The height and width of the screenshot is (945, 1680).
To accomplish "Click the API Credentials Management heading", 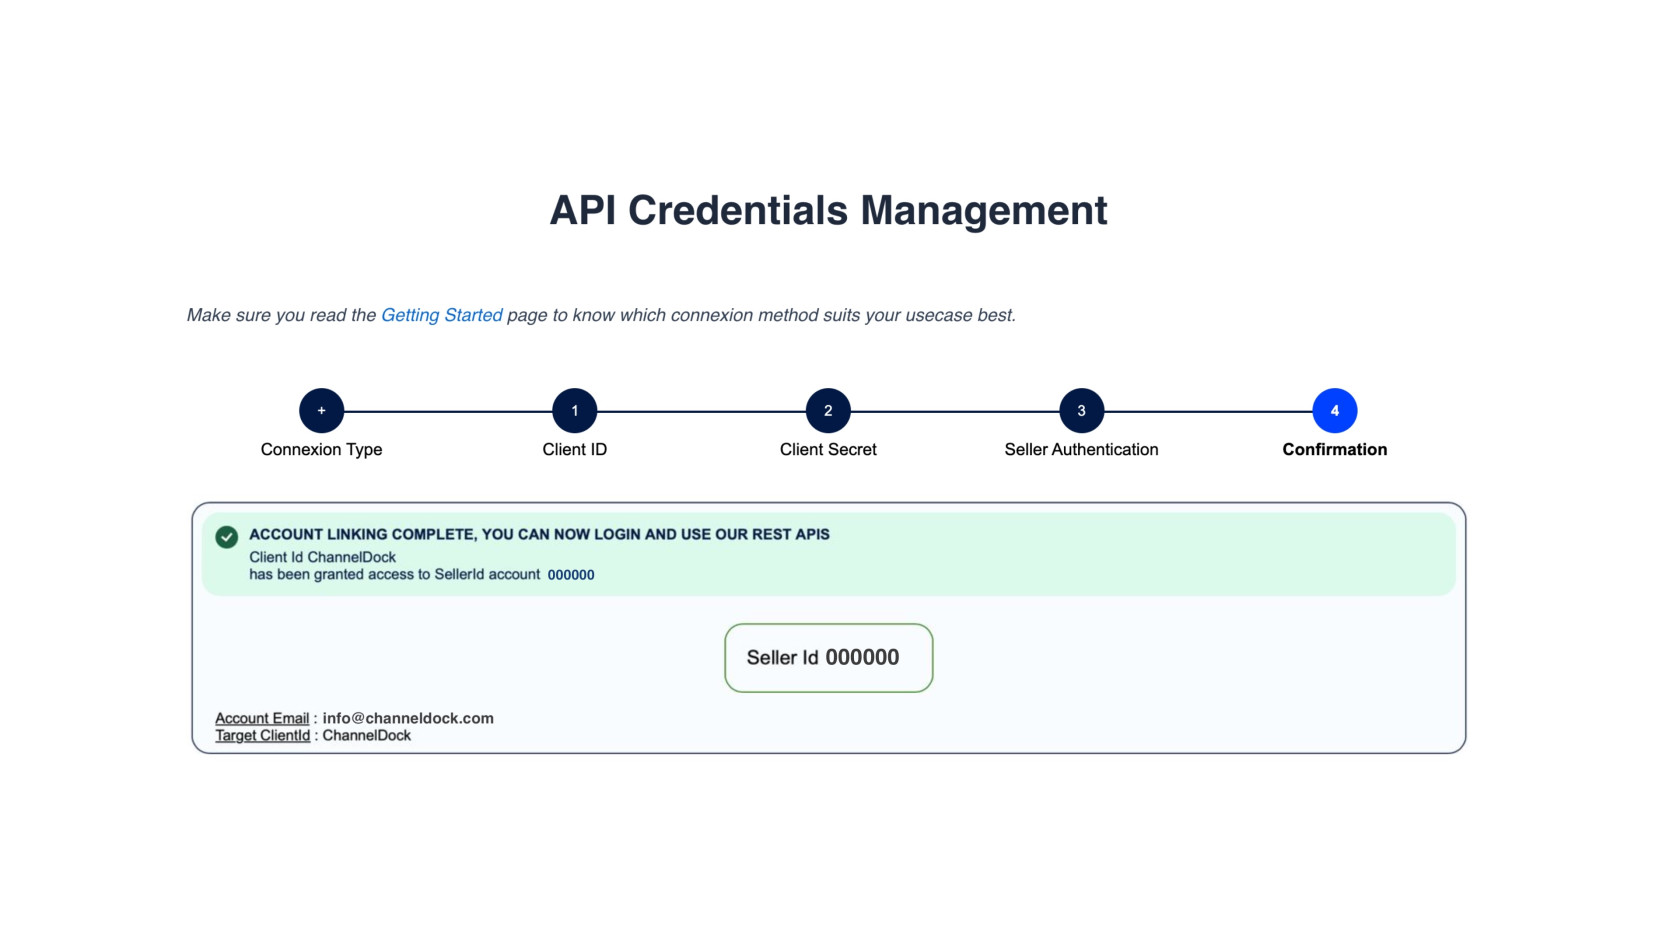I will tap(828, 211).
